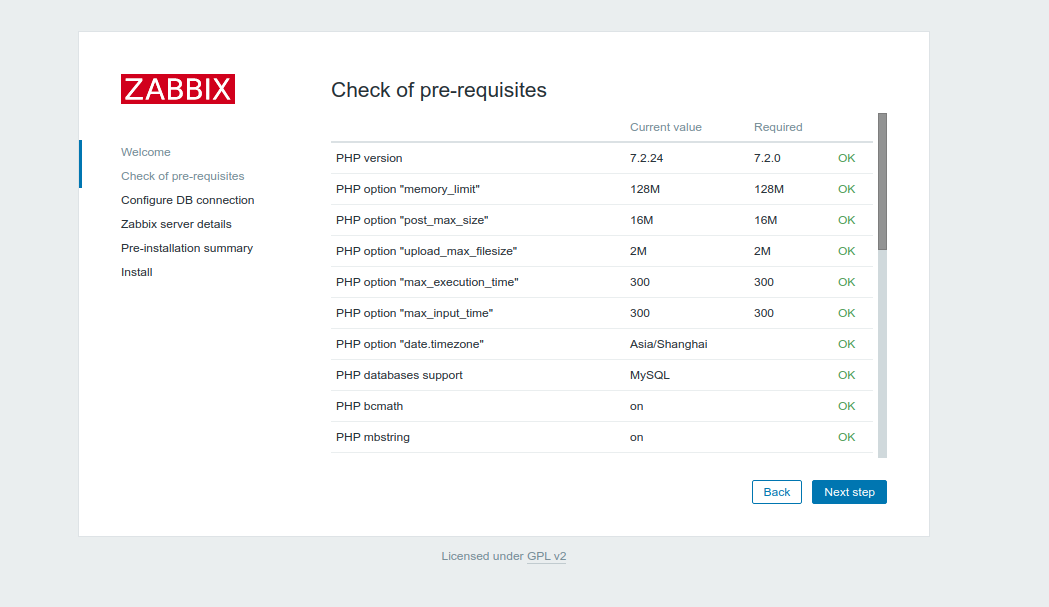Image resolution: width=1049 pixels, height=607 pixels.
Task: Click the PHP option "date.timezone" label
Action: (x=410, y=344)
